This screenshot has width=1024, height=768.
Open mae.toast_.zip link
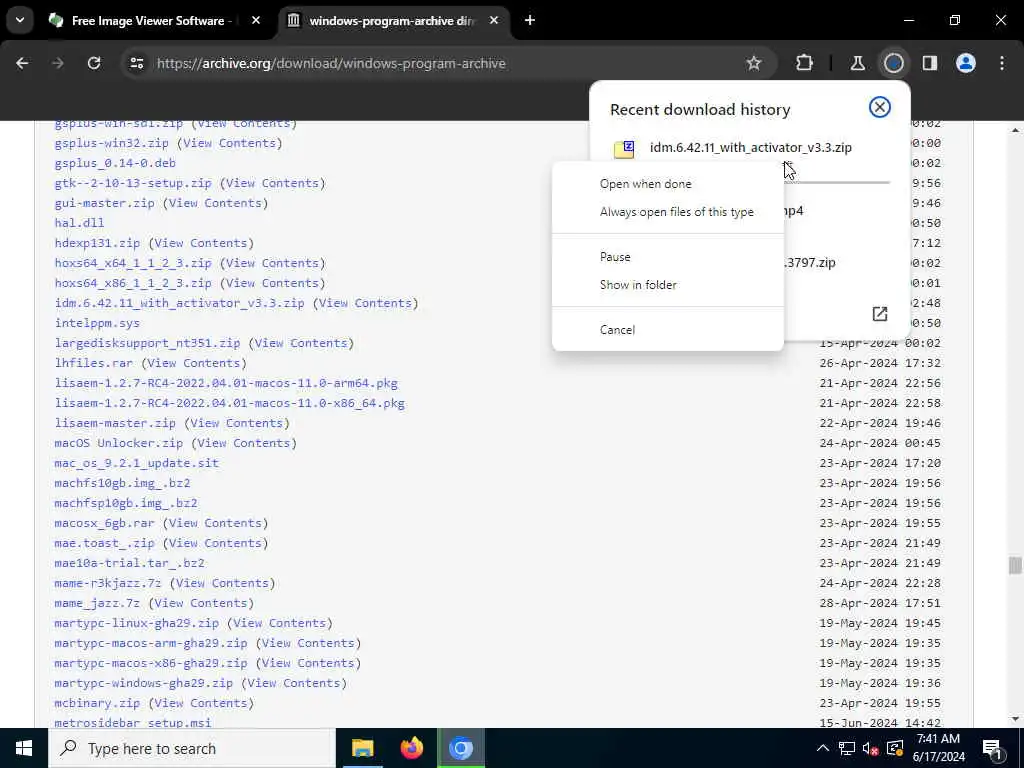click(x=104, y=543)
